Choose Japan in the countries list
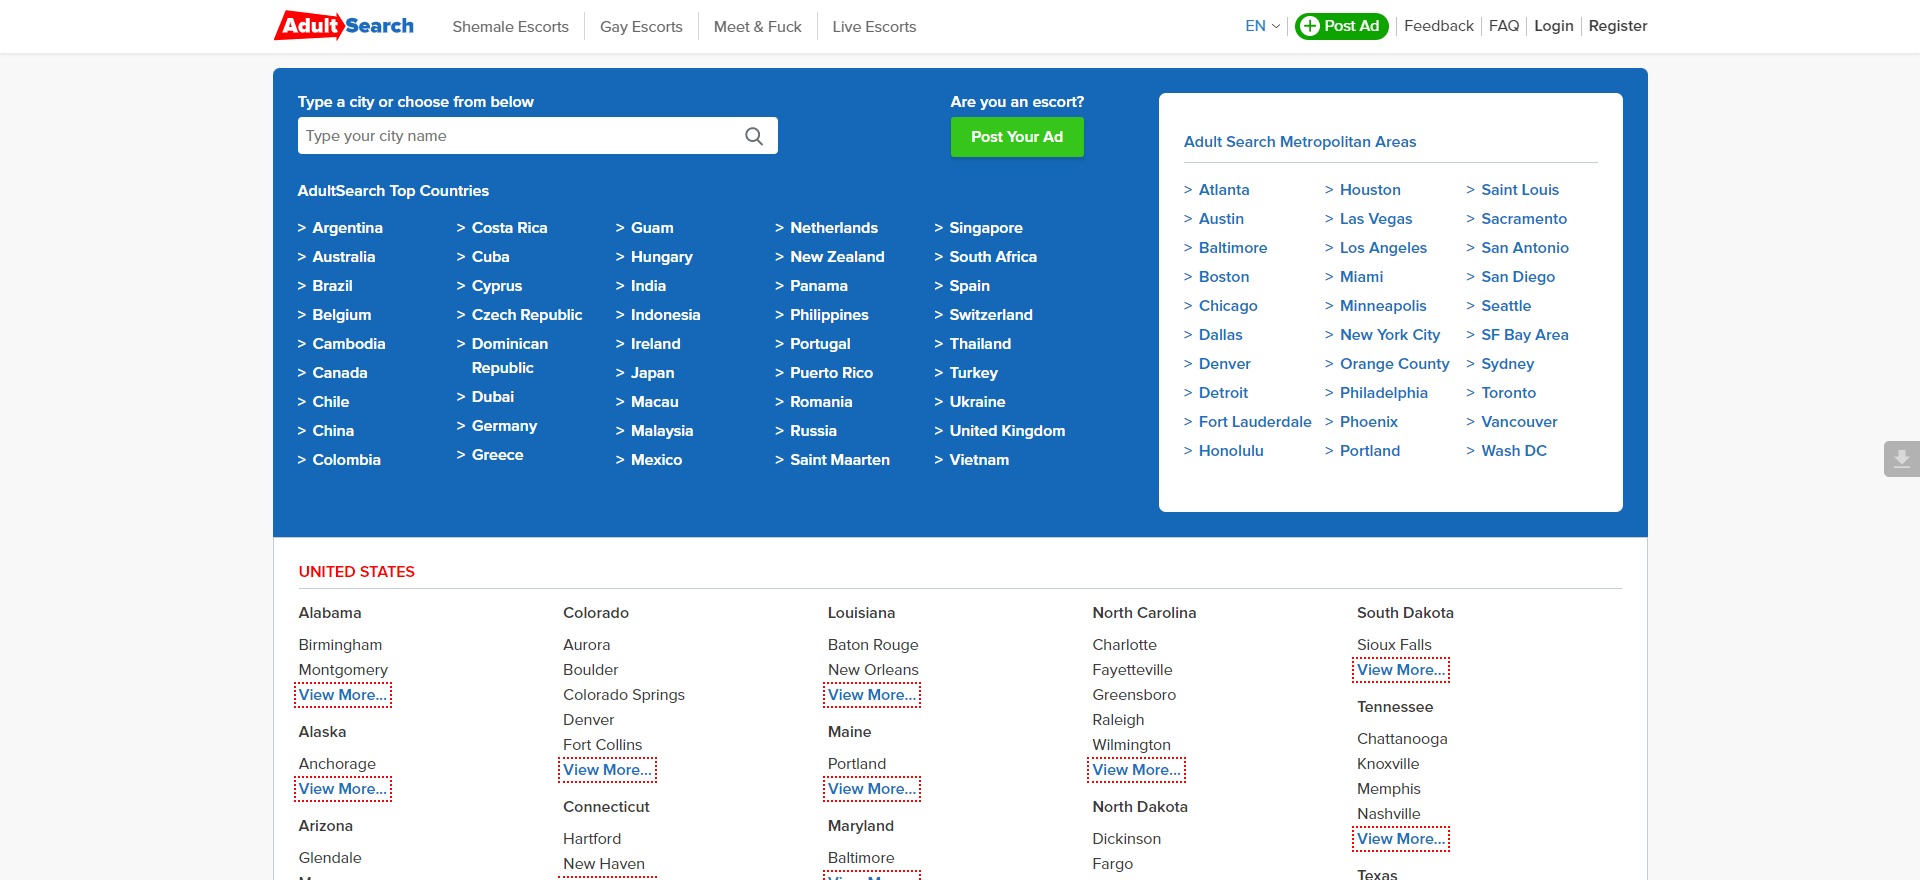The height and width of the screenshot is (880, 1920). tap(652, 373)
